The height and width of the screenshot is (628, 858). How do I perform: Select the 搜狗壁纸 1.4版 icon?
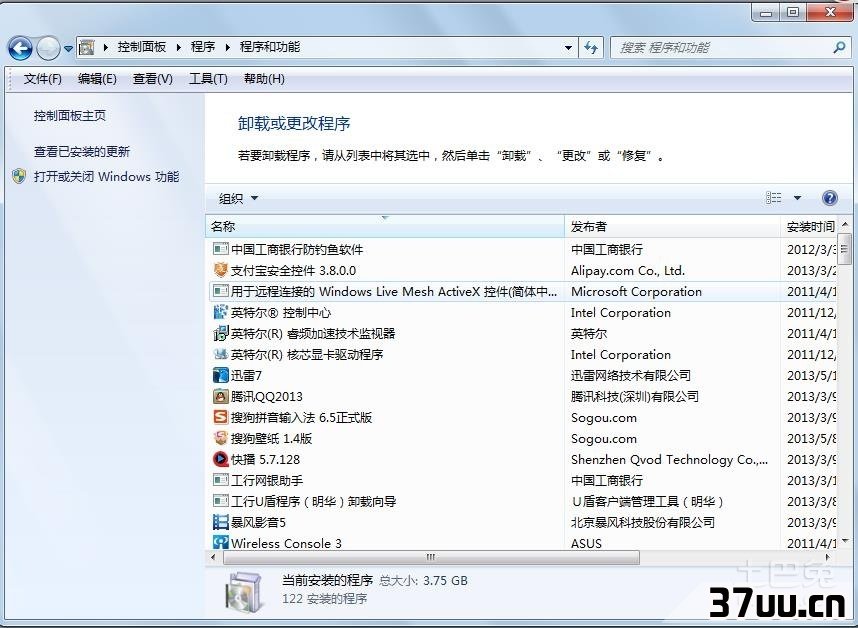click(x=221, y=438)
